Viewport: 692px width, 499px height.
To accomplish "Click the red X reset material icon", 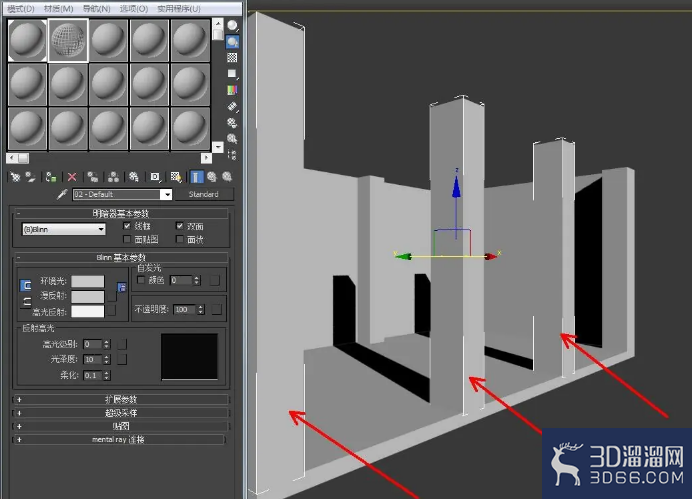I will [72, 177].
